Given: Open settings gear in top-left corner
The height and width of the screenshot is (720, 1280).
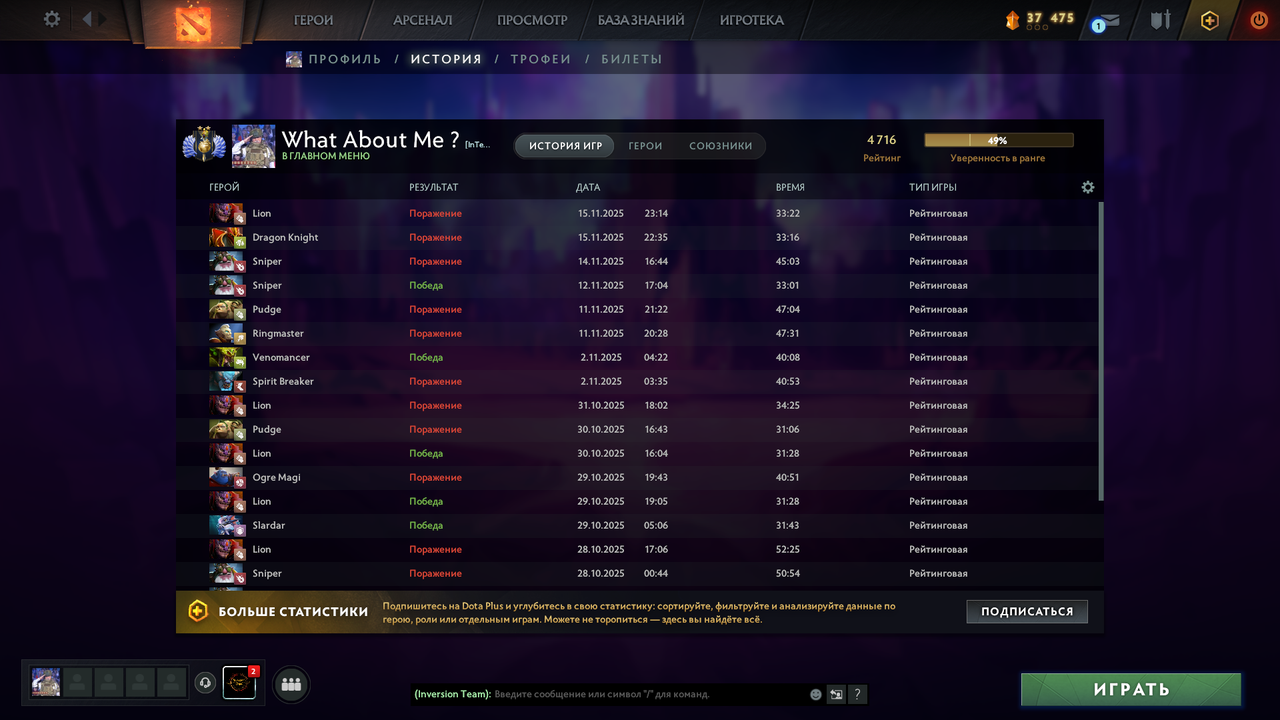Looking at the screenshot, I should point(52,19).
